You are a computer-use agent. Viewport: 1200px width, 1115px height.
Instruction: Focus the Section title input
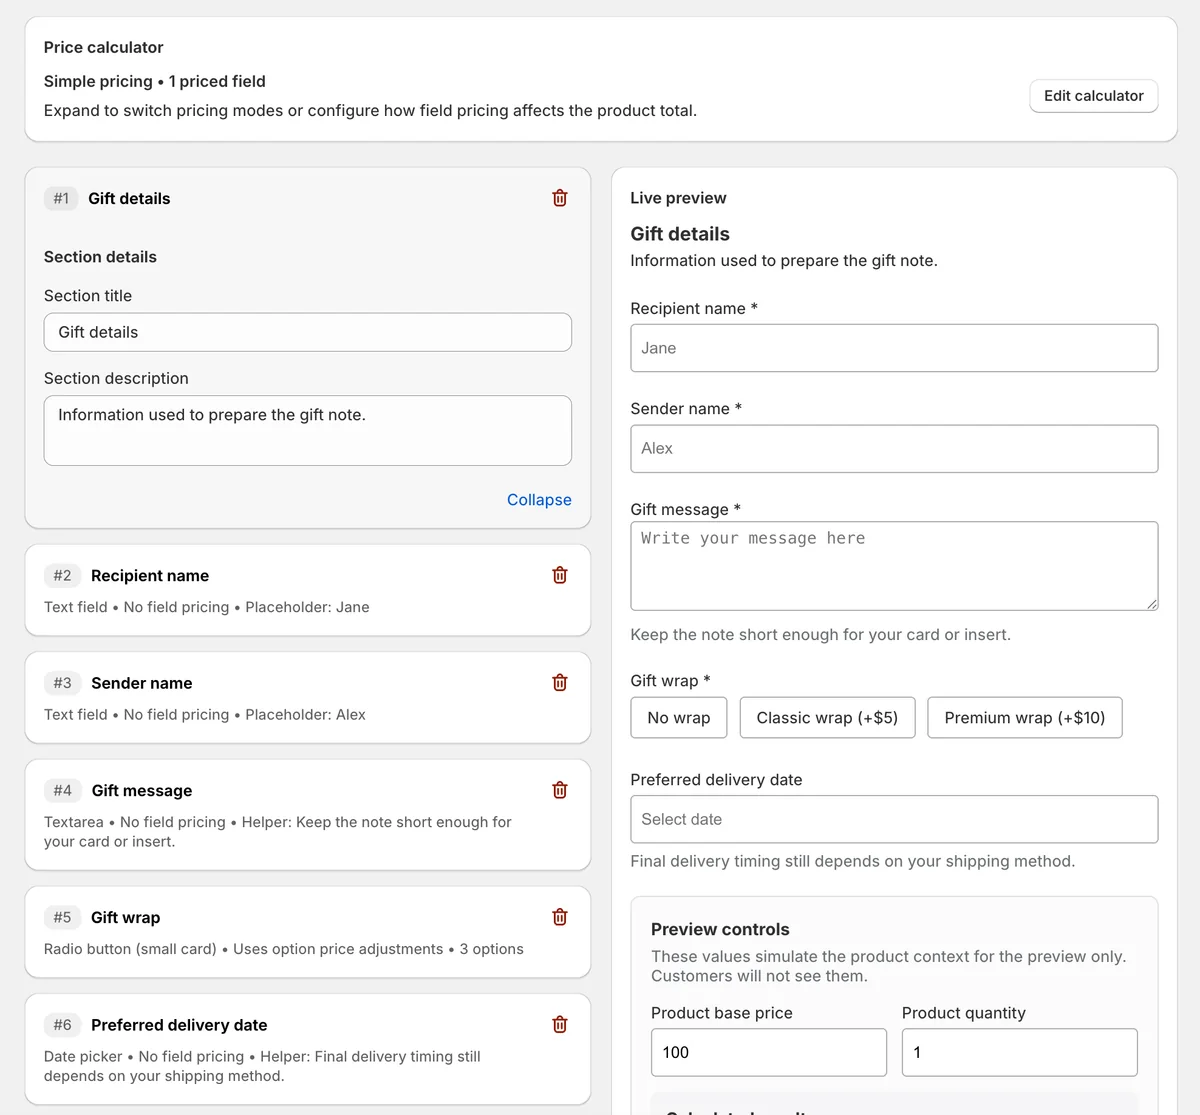(308, 332)
